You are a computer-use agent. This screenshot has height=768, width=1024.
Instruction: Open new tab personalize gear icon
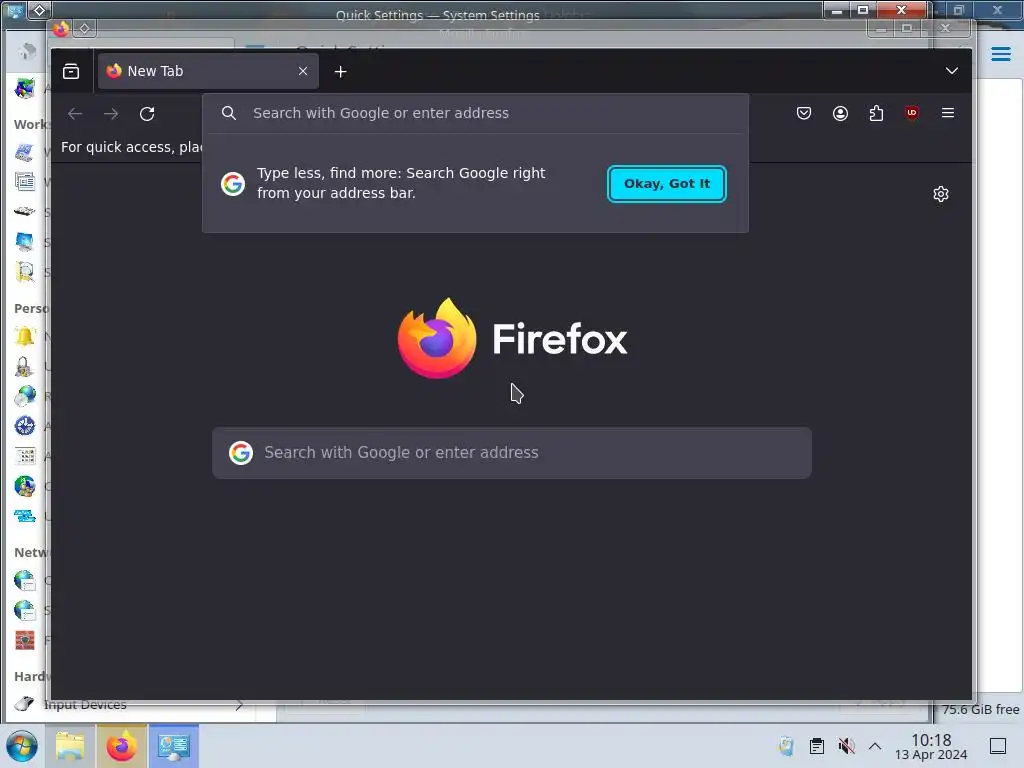[x=940, y=194]
